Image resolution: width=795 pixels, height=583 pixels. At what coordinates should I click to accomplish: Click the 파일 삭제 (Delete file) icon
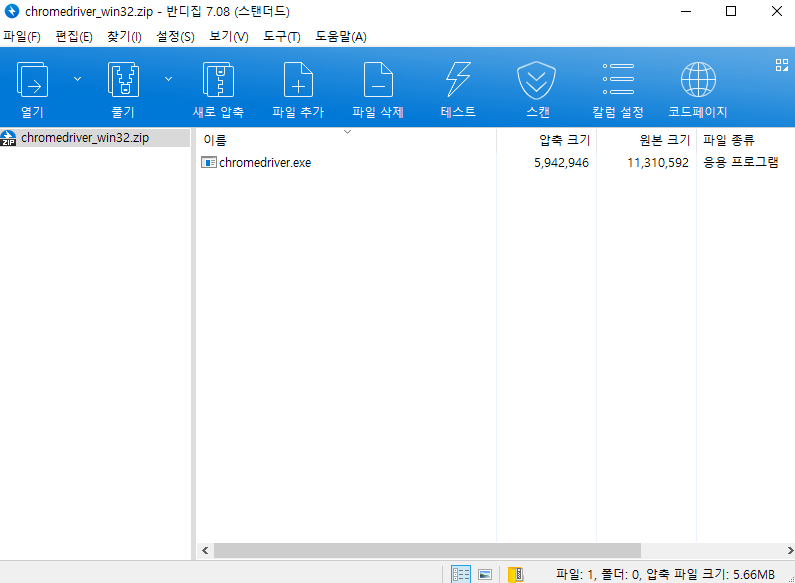coord(378,80)
